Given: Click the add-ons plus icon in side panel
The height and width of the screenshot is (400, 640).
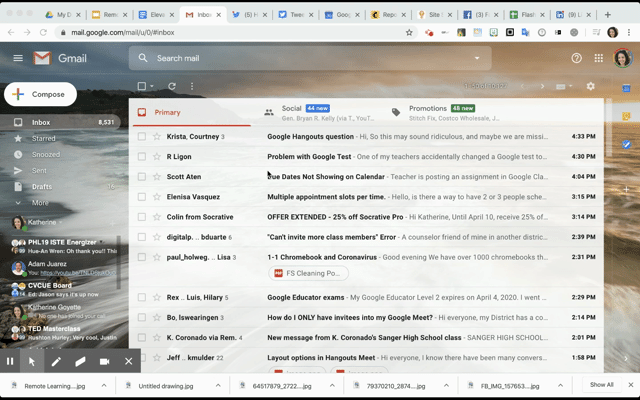Looking at the screenshot, I should tap(626, 189).
